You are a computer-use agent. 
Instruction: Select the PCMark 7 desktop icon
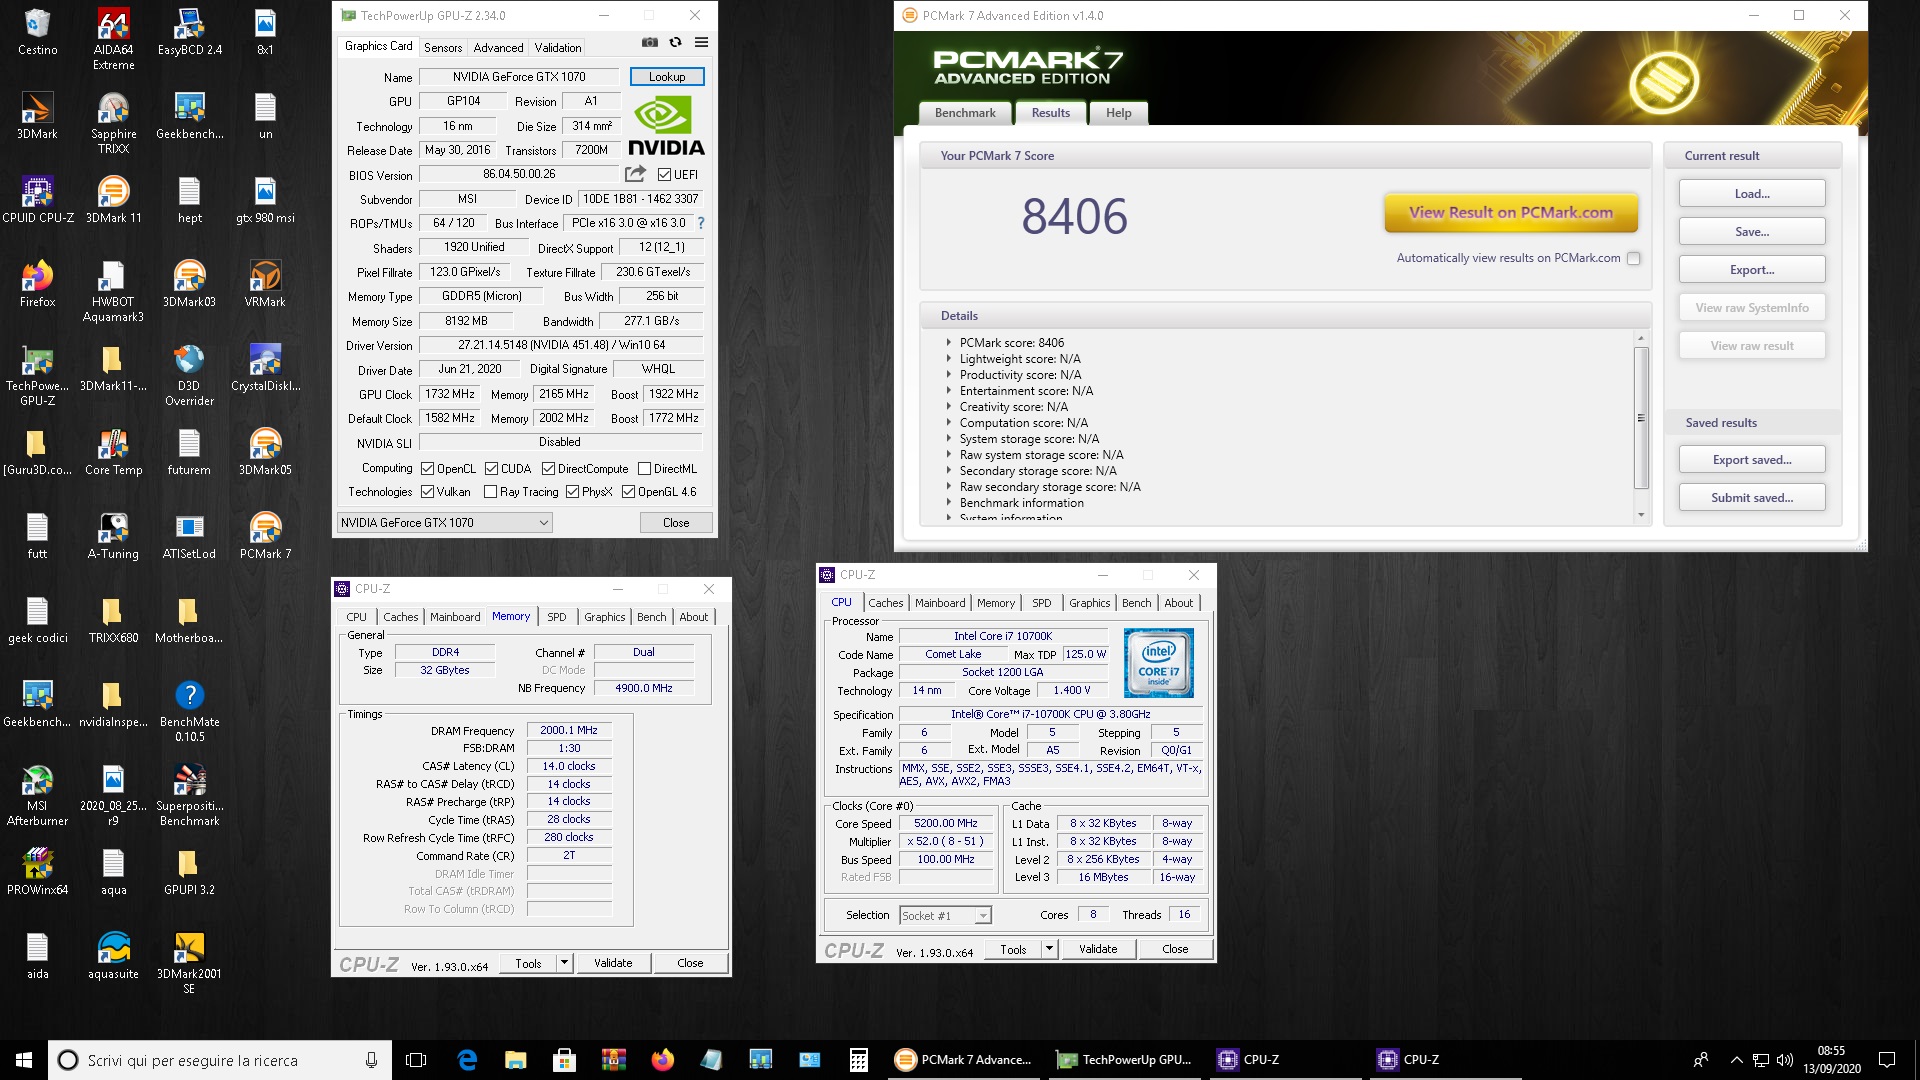(265, 537)
